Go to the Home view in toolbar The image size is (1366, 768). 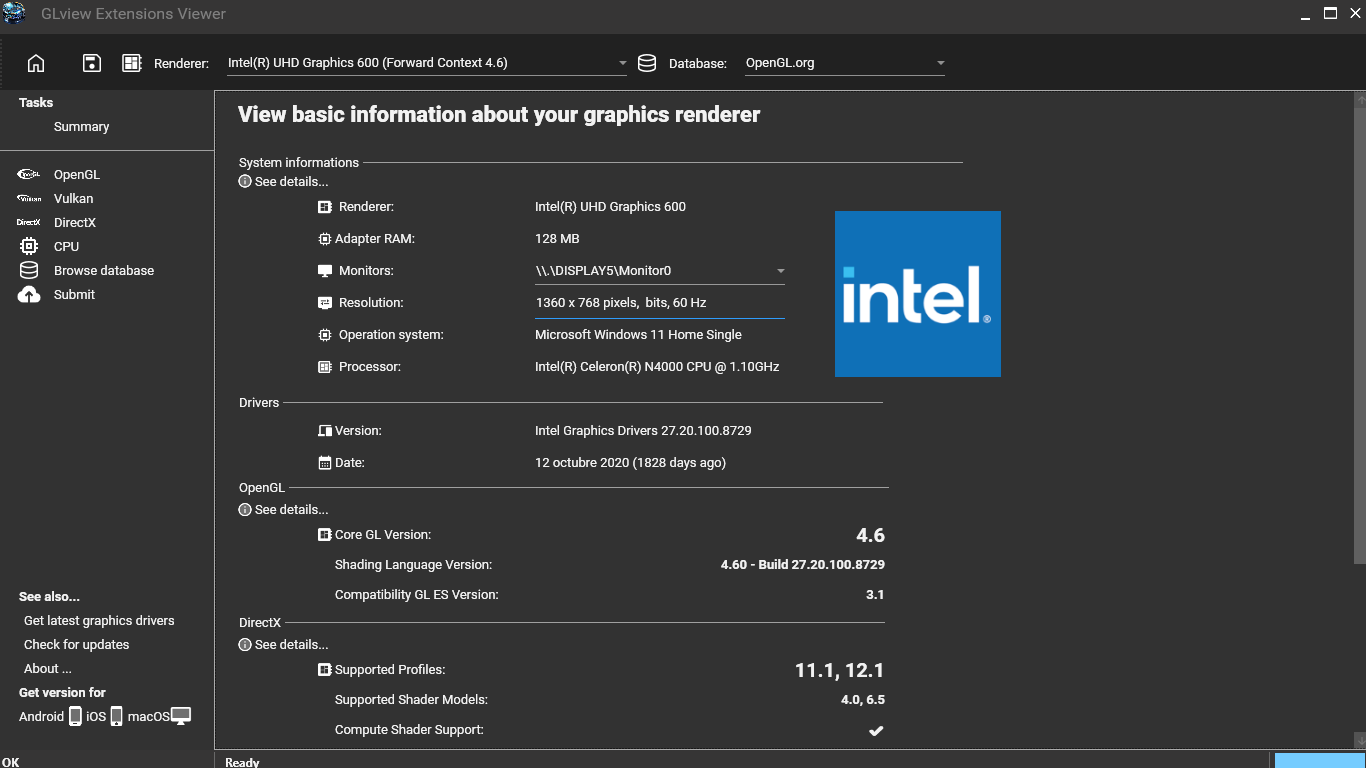(36, 63)
